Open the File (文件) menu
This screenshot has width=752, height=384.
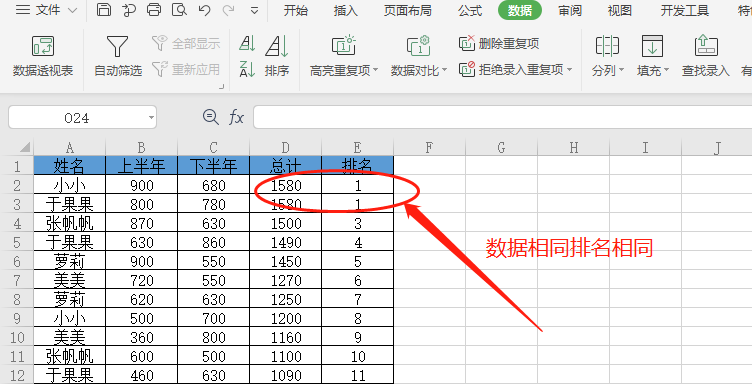pyautogui.click(x=46, y=10)
